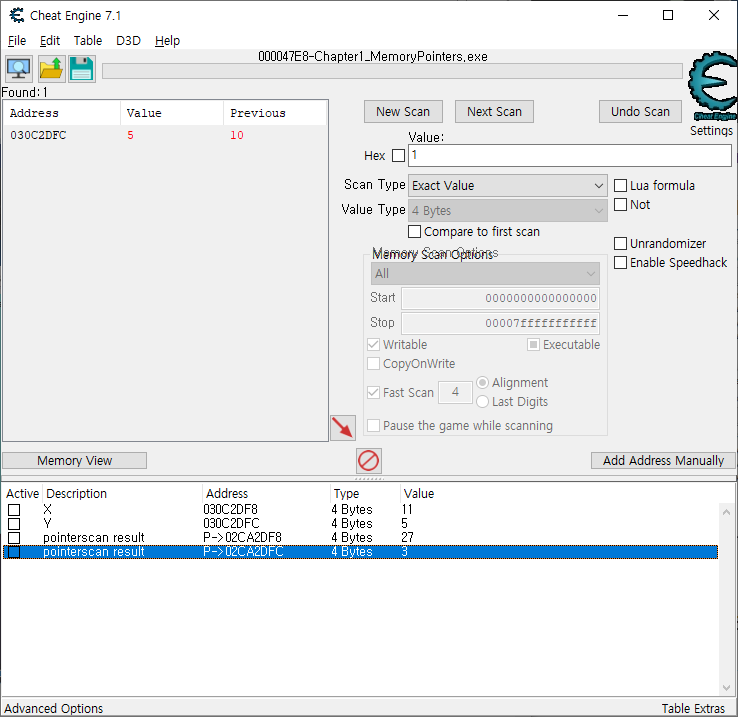
Task: Open Advanced Options
Action: 54,708
